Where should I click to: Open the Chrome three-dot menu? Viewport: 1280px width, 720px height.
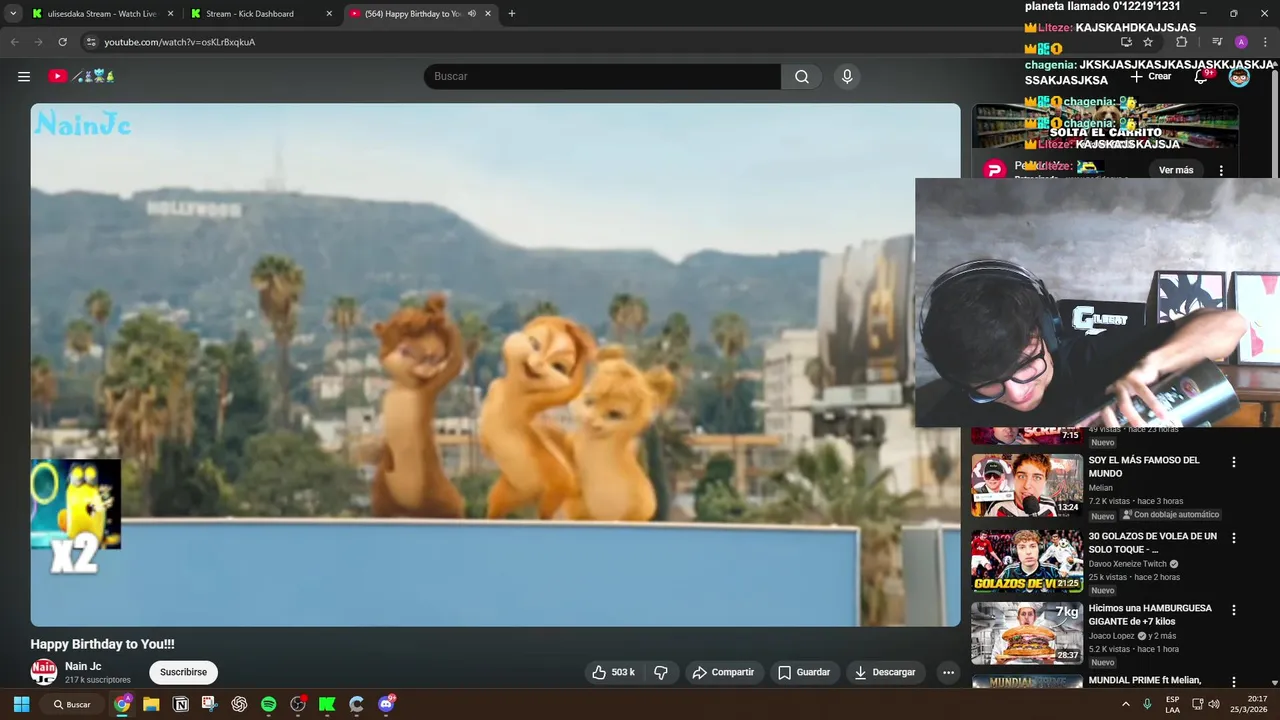click(1265, 42)
